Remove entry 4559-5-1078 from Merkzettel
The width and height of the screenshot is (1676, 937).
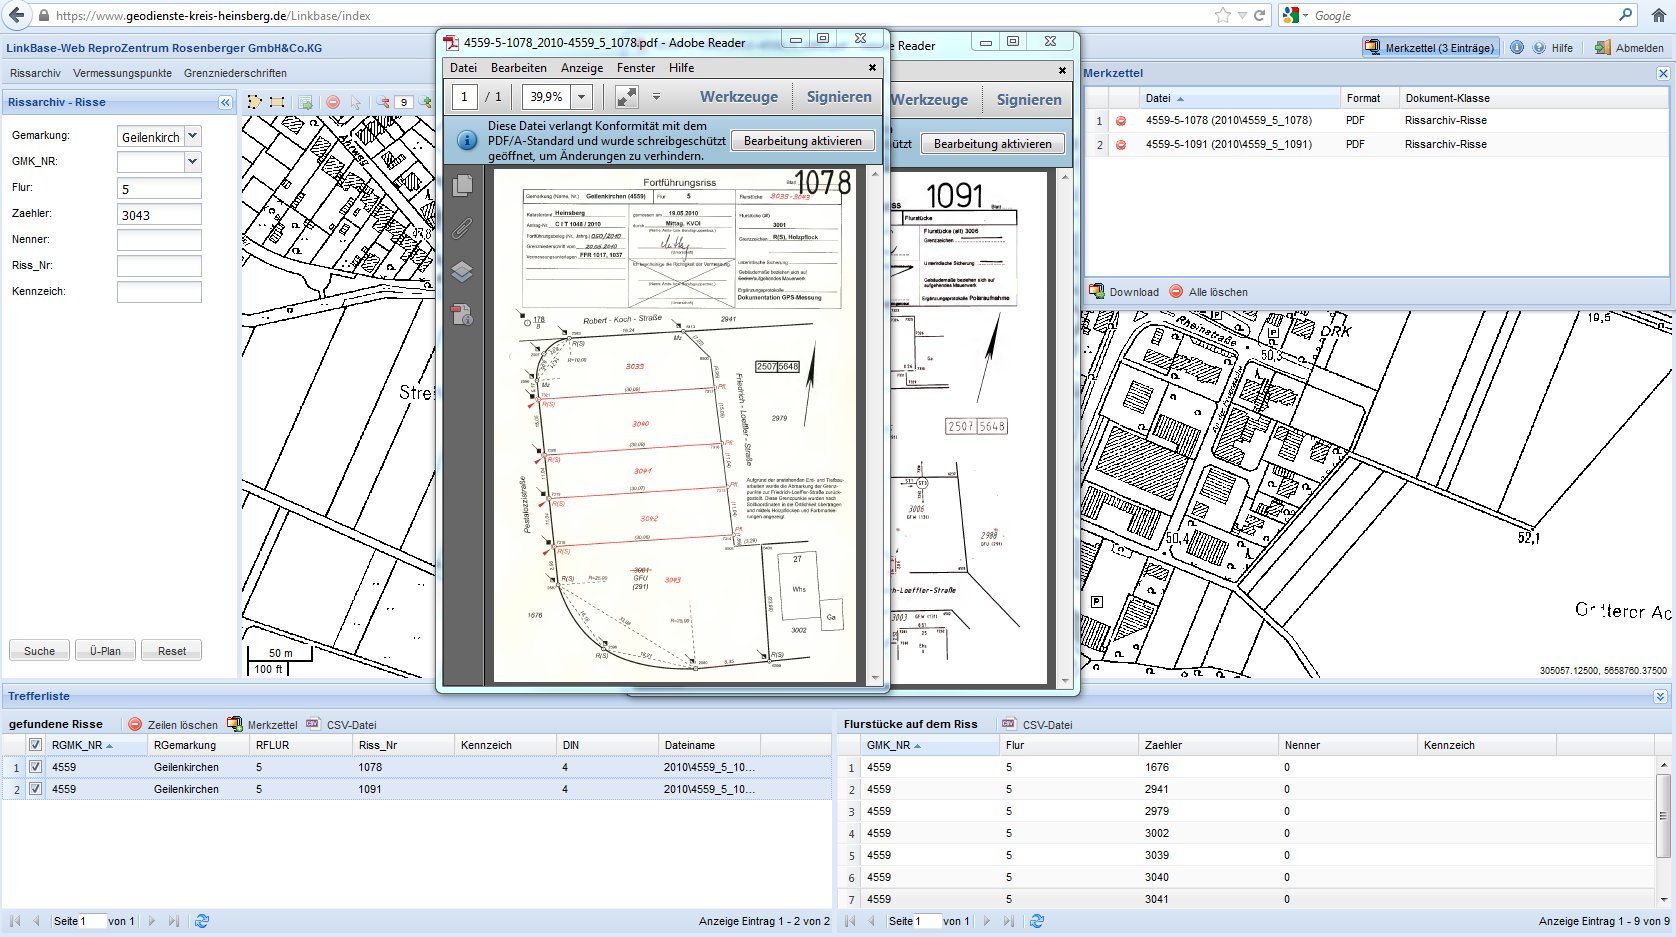[1121, 121]
